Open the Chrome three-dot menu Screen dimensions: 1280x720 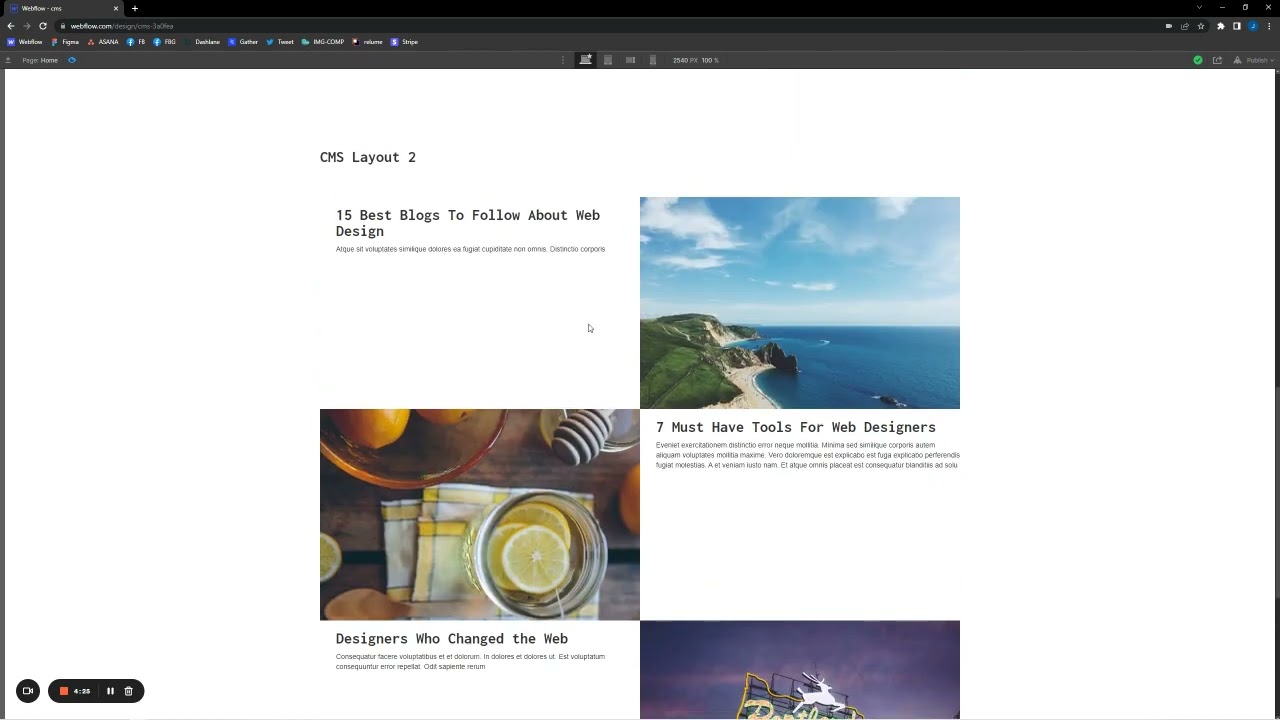[1269, 26]
